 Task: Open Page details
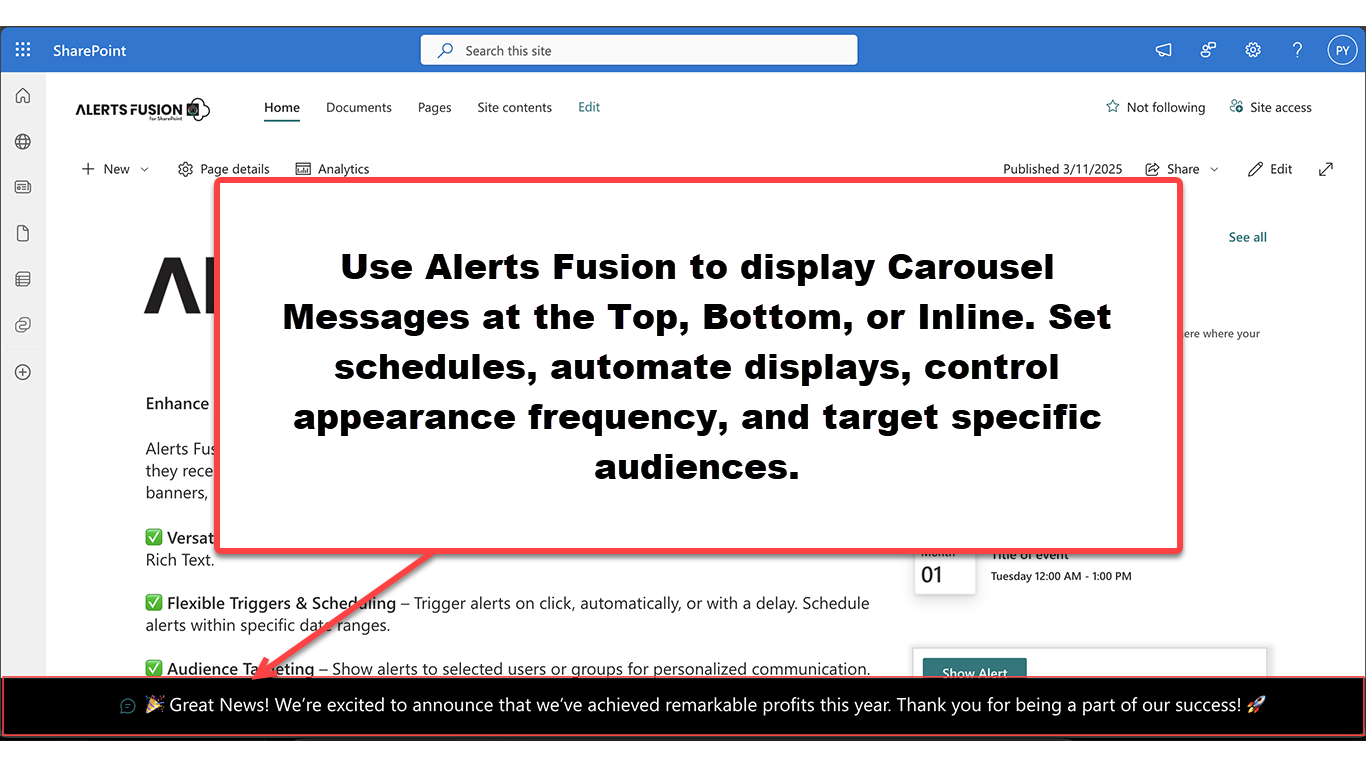223,169
